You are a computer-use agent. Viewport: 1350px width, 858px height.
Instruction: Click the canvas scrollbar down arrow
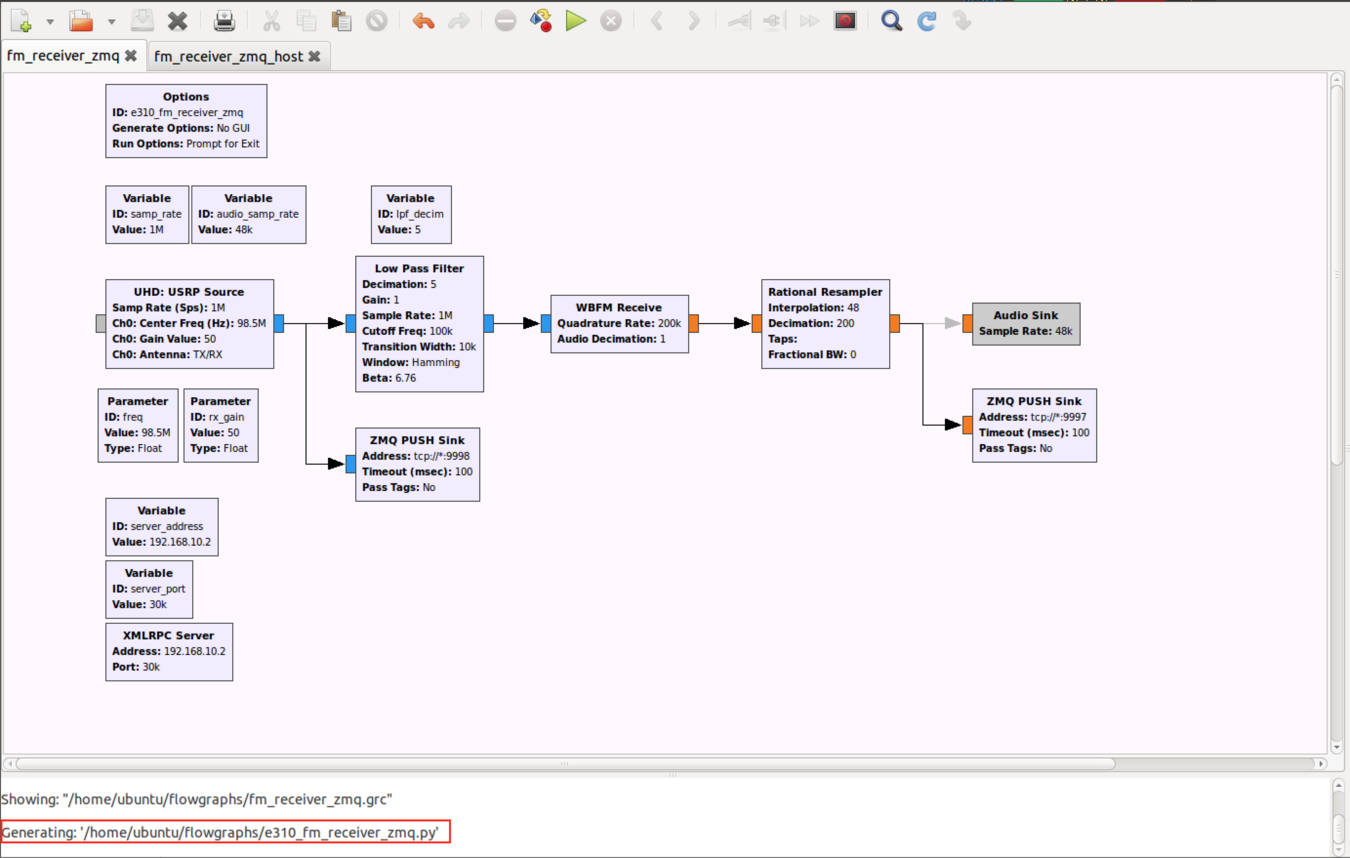click(x=1337, y=747)
